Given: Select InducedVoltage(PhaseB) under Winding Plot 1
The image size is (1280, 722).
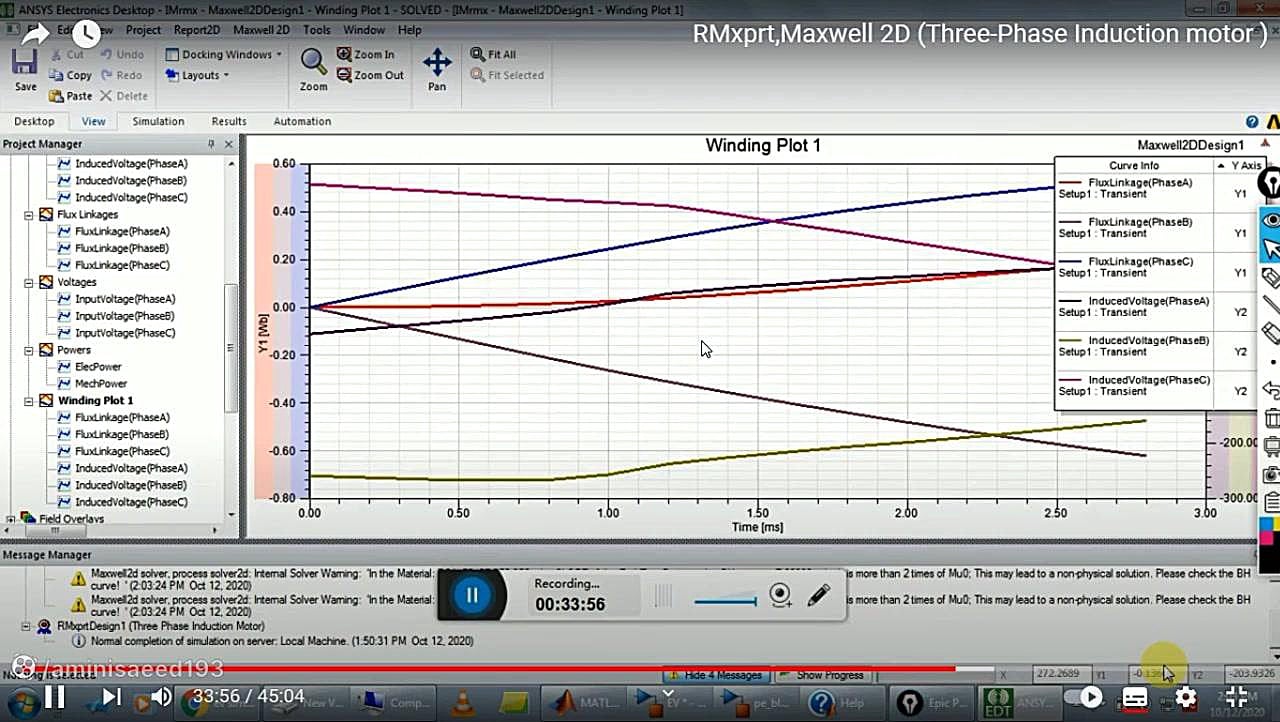Looking at the screenshot, I should (x=131, y=485).
